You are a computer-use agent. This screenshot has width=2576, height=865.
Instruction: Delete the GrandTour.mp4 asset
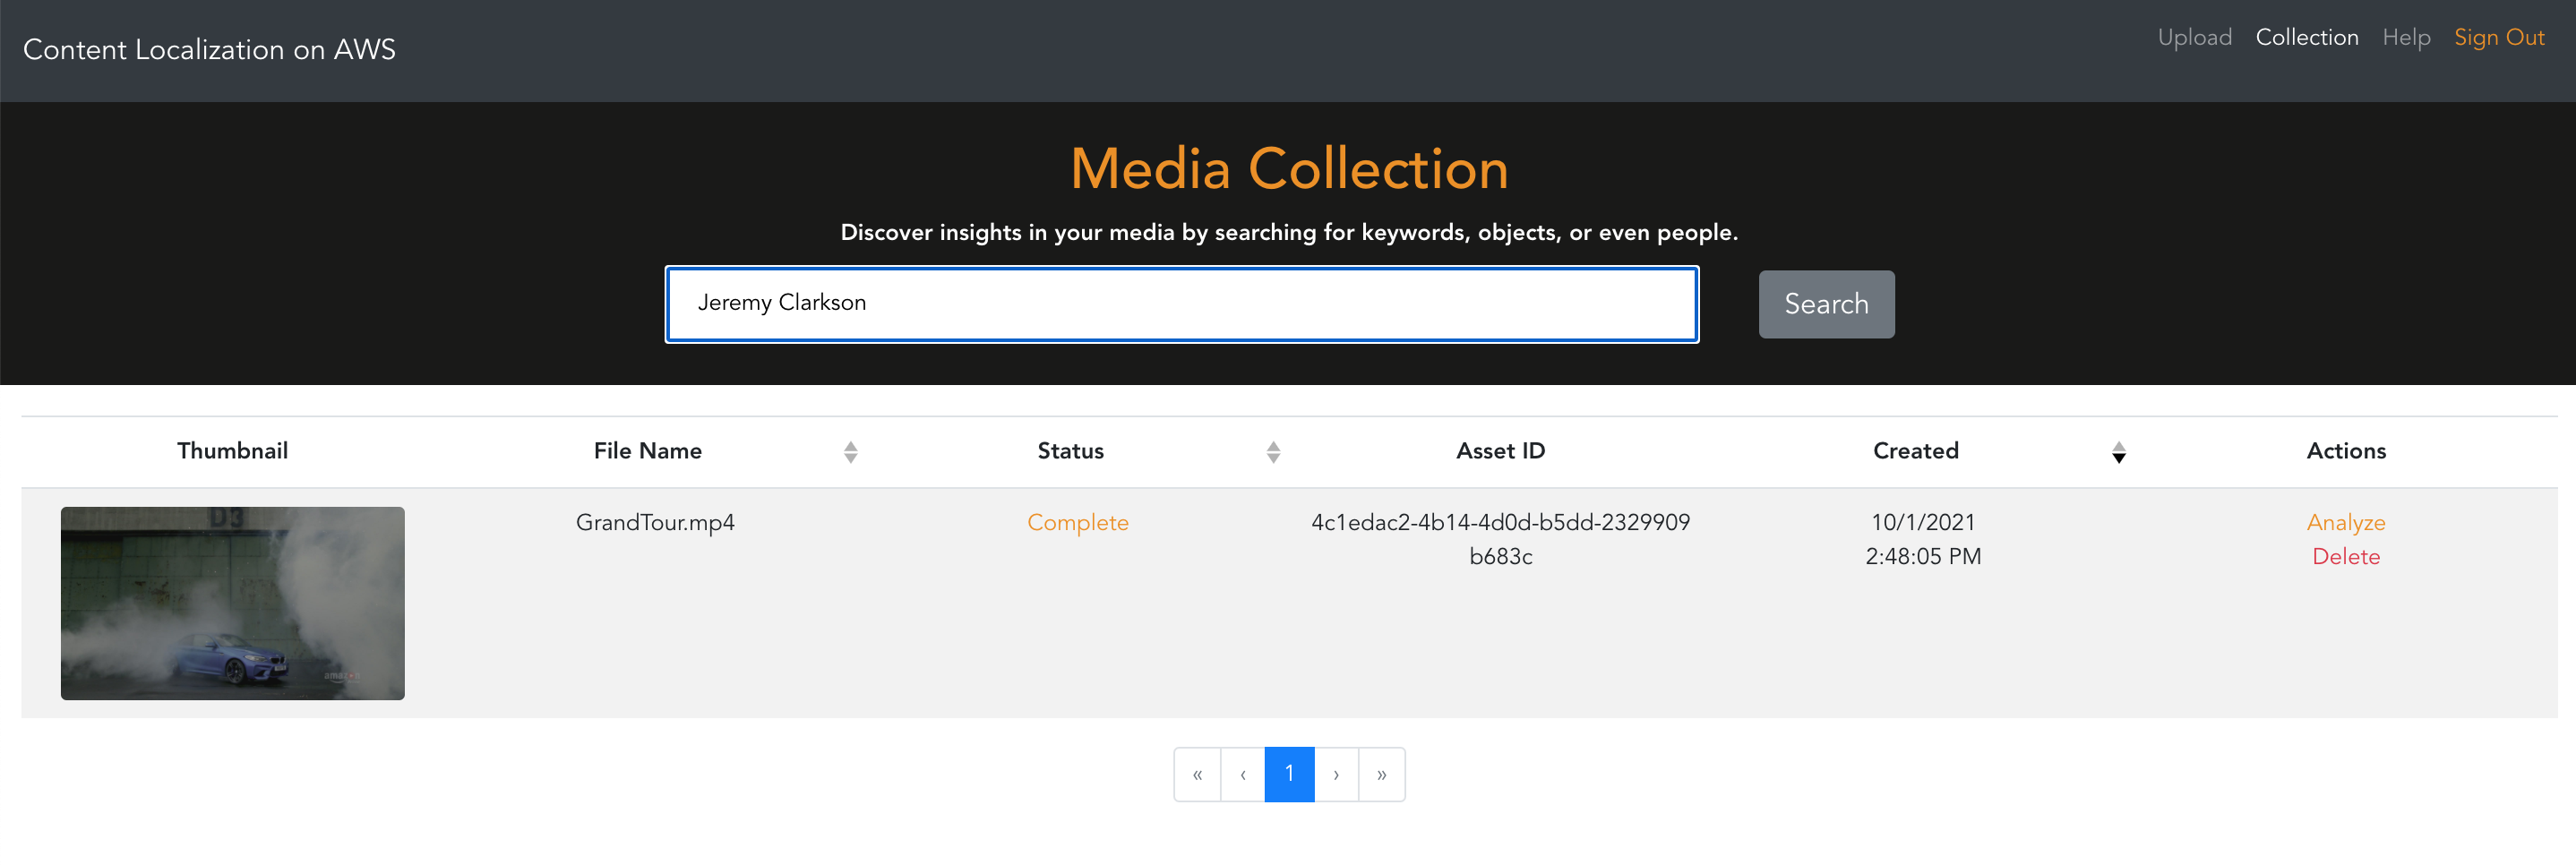pos(2345,556)
